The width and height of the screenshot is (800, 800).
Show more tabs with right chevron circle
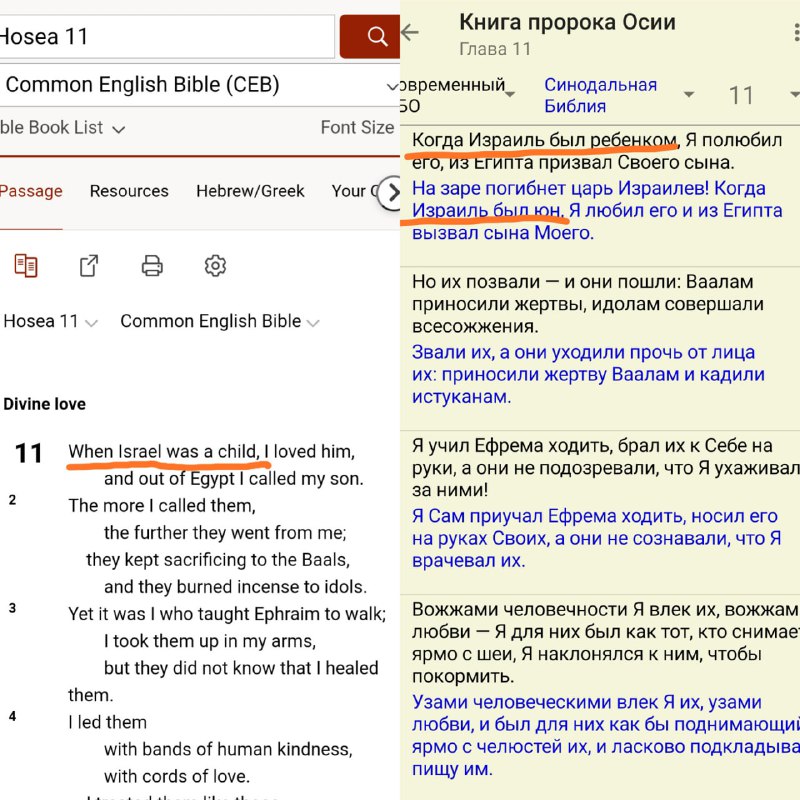click(391, 193)
